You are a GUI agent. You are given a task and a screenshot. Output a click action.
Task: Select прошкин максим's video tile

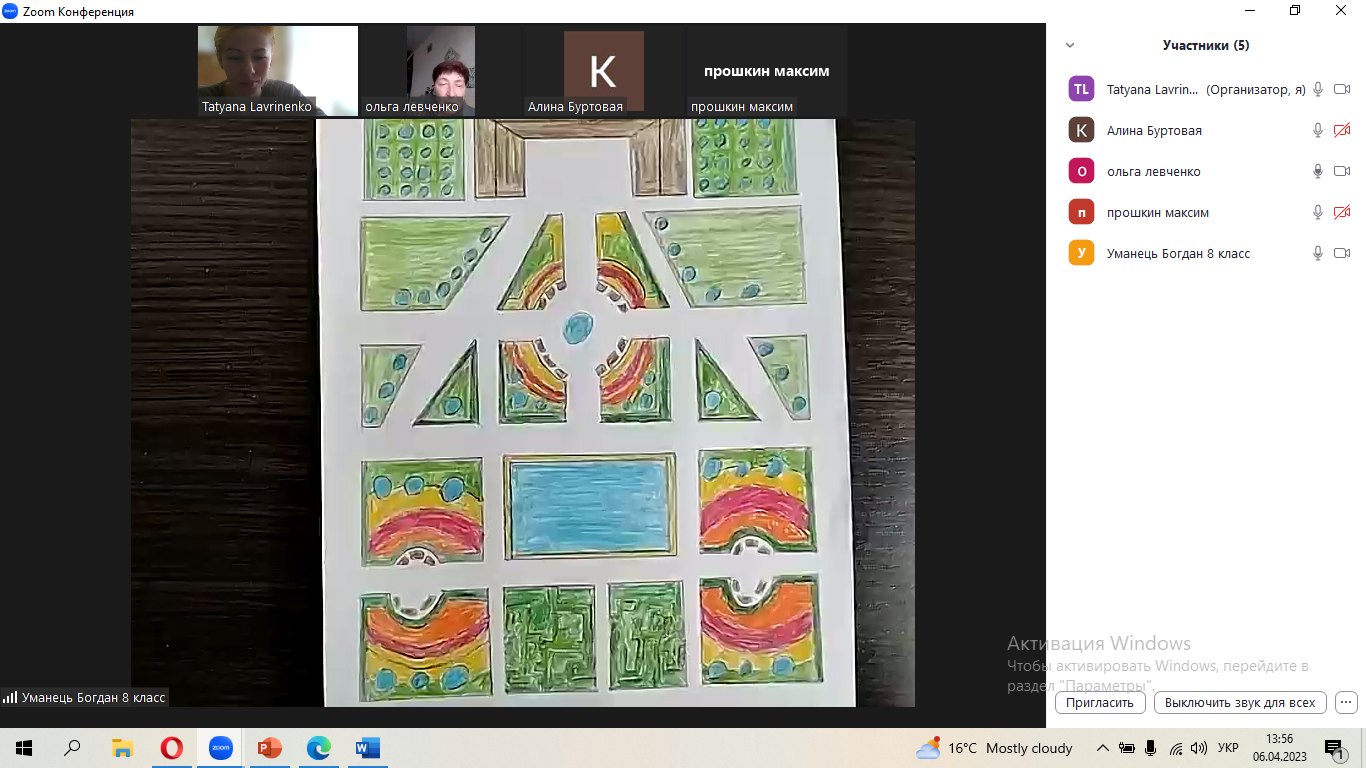[x=767, y=71]
